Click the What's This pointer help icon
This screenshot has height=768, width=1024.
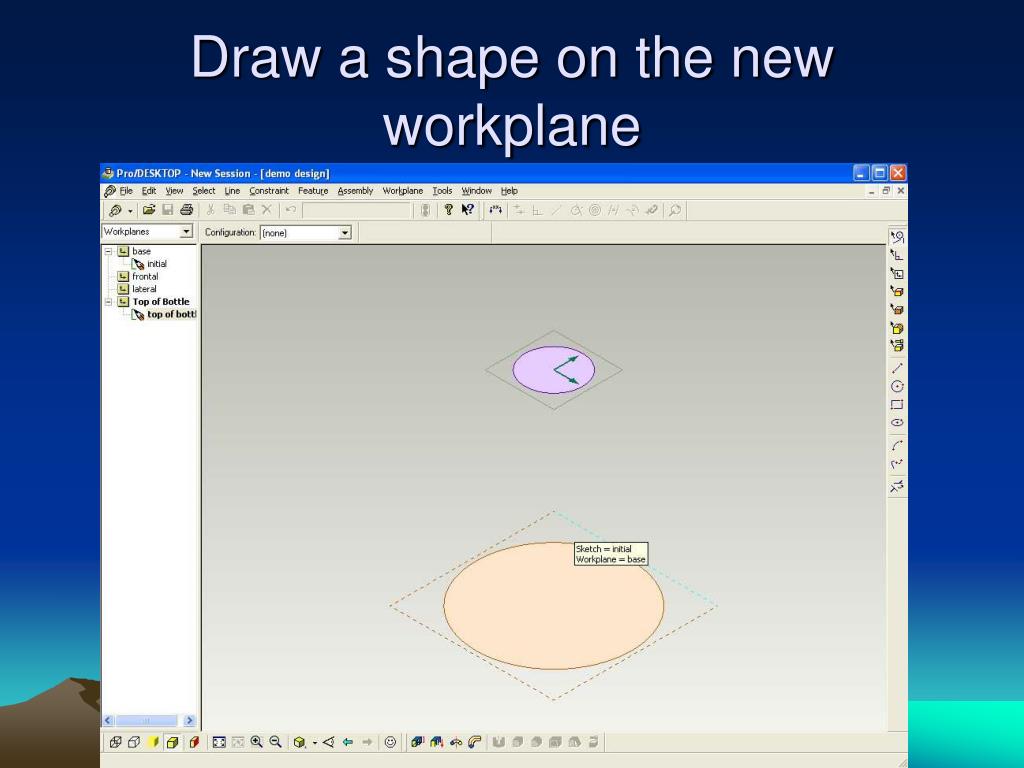[468, 210]
